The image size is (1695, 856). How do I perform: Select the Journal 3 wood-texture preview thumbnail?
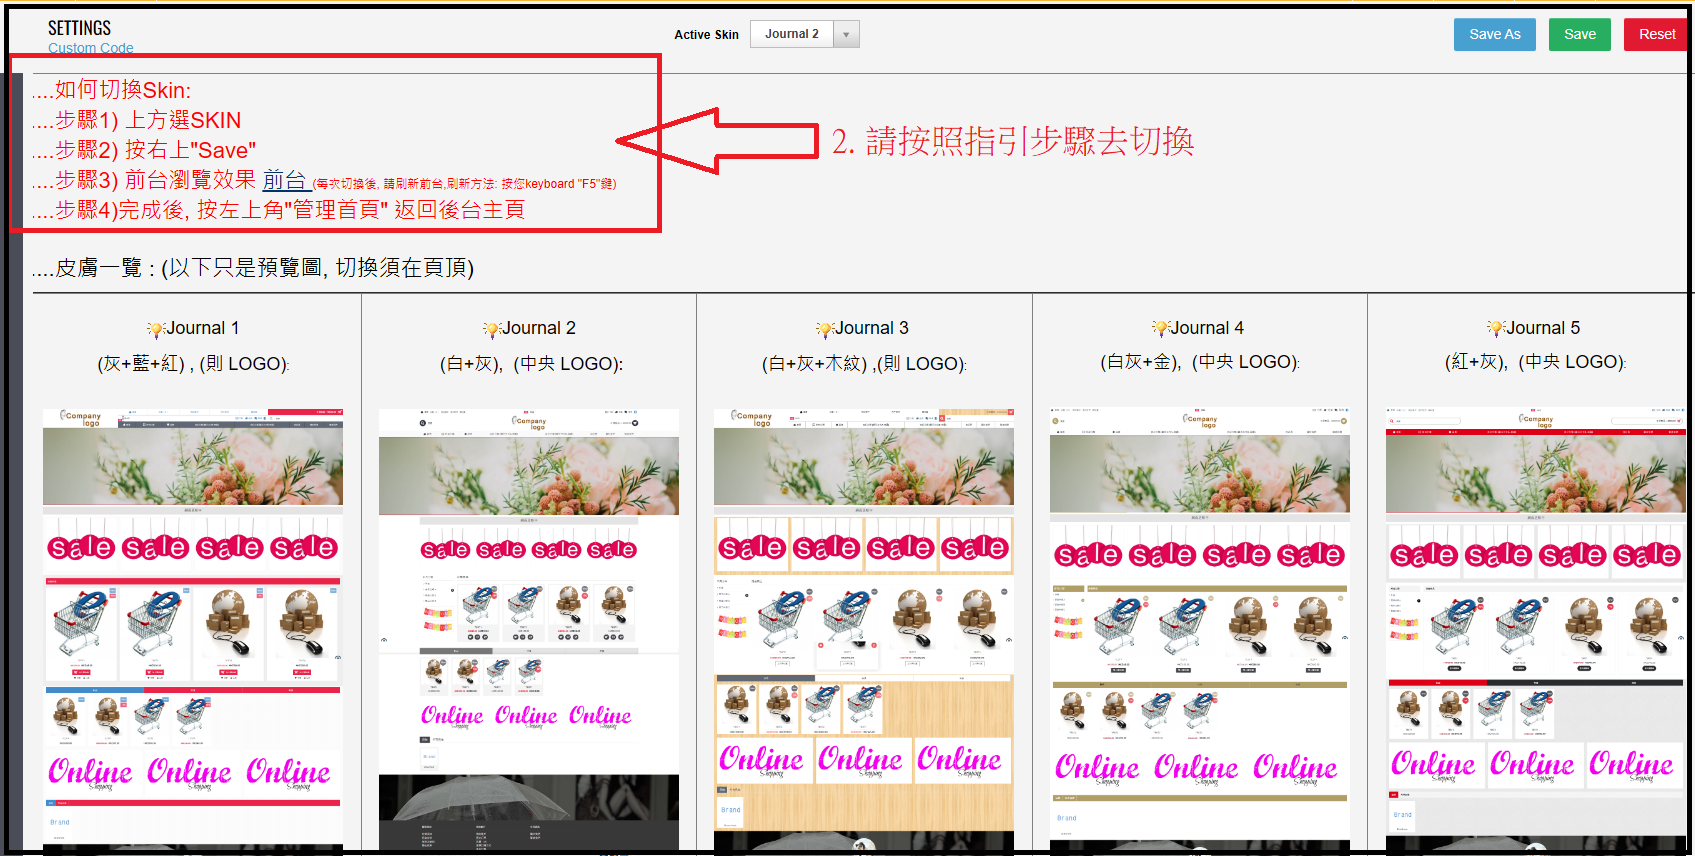(x=864, y=630)
